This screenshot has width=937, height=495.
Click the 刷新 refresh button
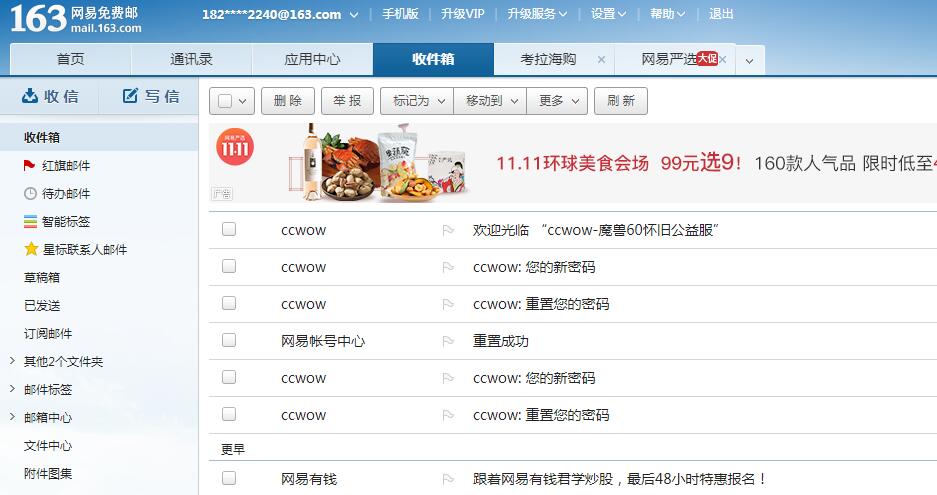(621, 100)
